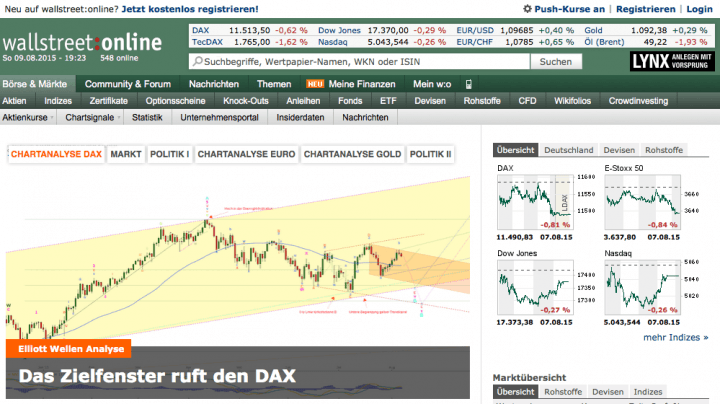Switch to the Deutschland tab
This screenshot has height=404, width=720.
click(x=568, y=150)
